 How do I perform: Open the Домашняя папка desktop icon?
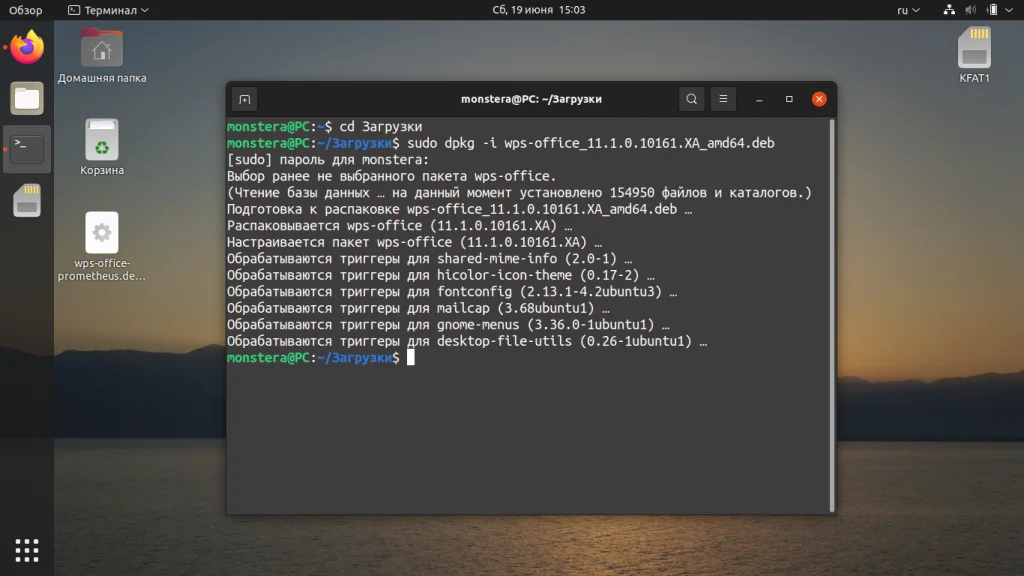point(102,56)
